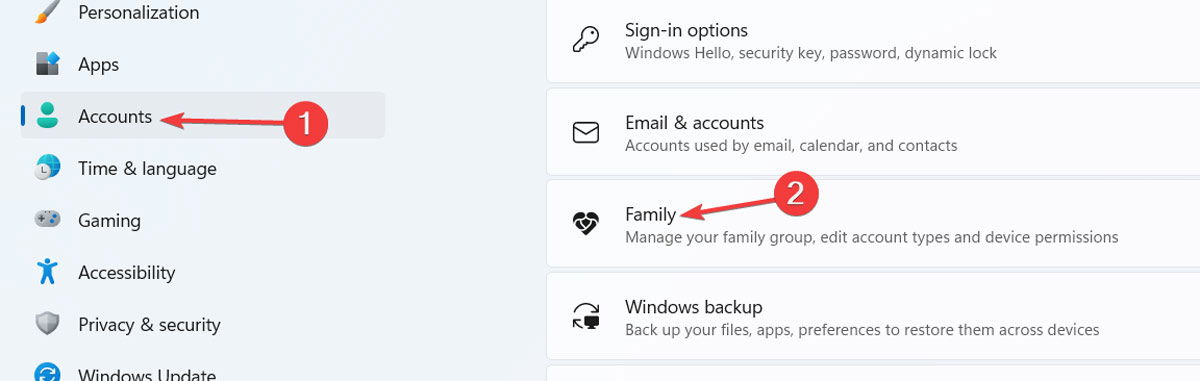Click the Apps icon in sidebar
Image resolution: width=1200 pixels, height=381 pixels.
[47, 64]
